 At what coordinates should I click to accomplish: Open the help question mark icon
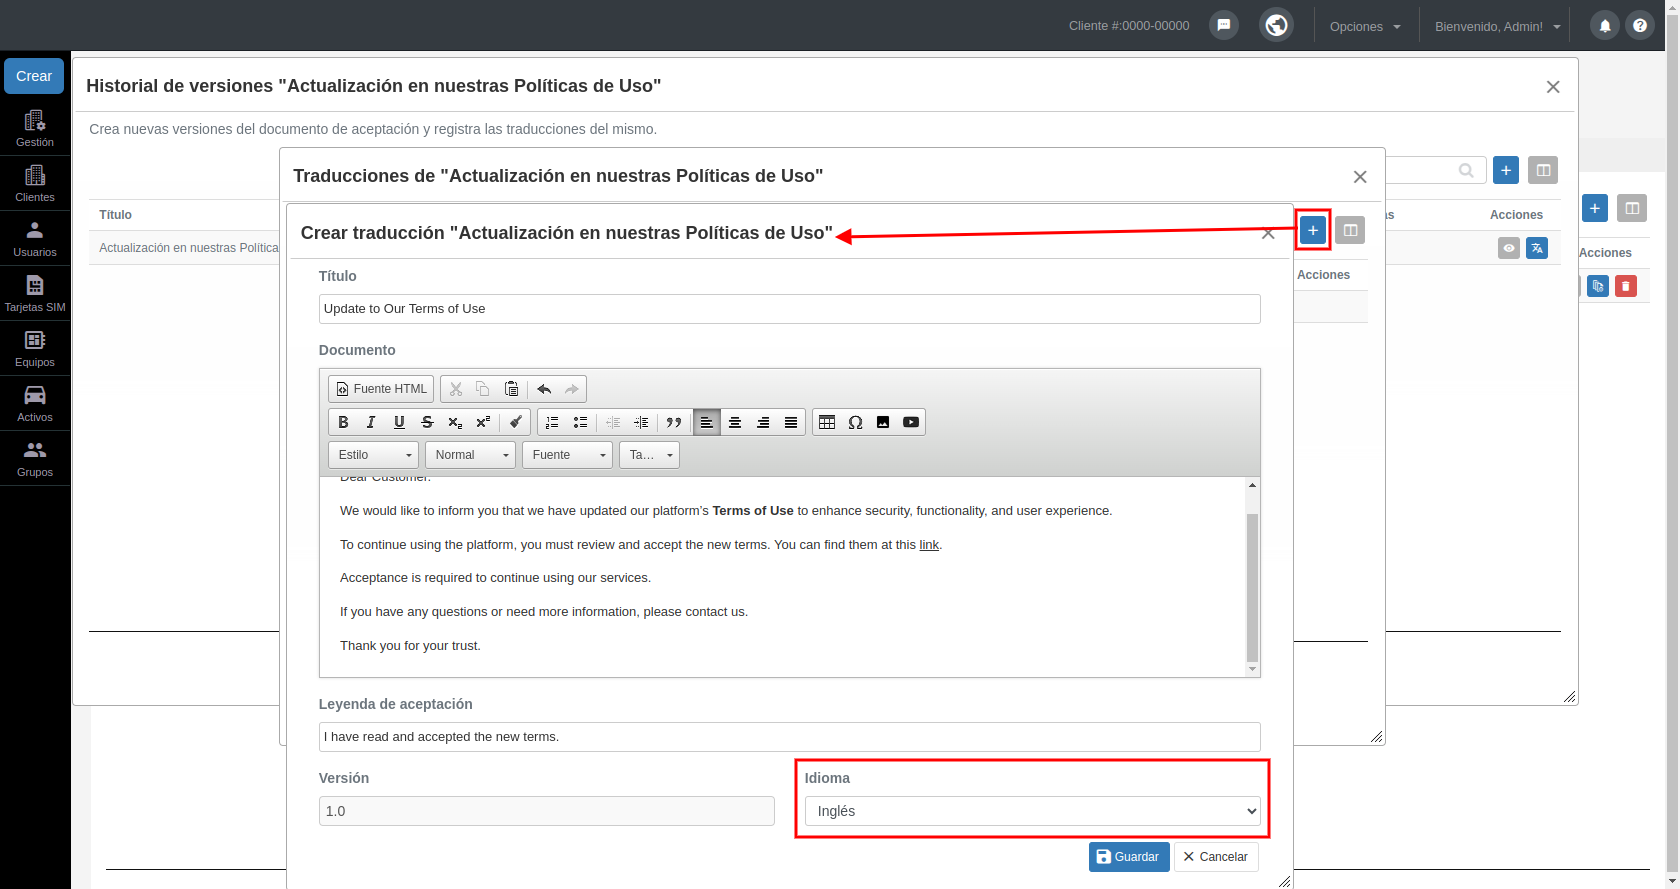(1640, 26)
